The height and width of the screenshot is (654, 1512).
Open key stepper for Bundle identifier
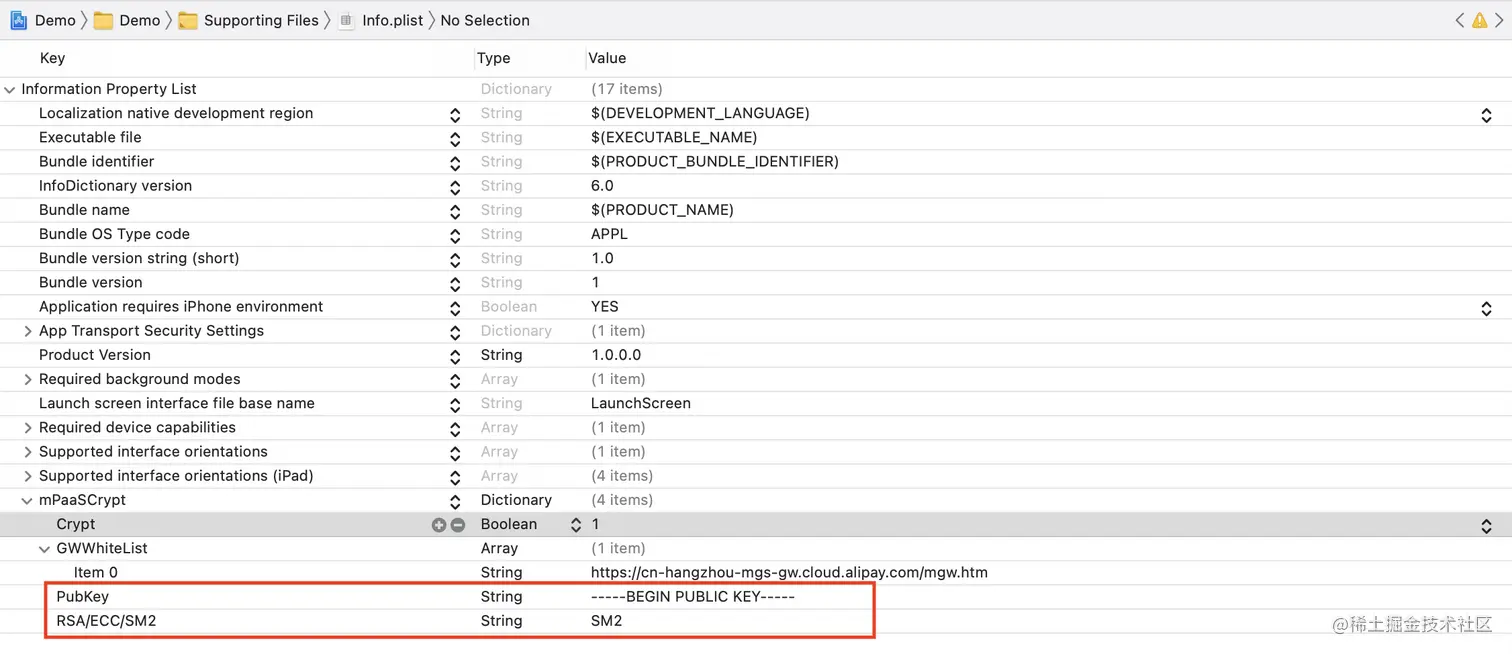pyautogui.click(x=455, y=162)
